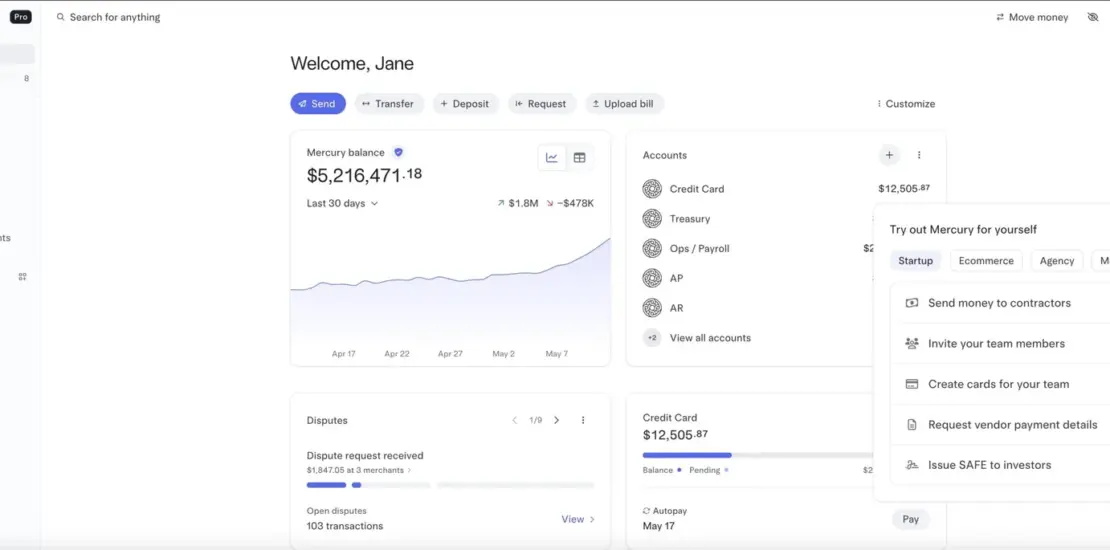Click Request vendor payment details

[x=1000, y=425]
